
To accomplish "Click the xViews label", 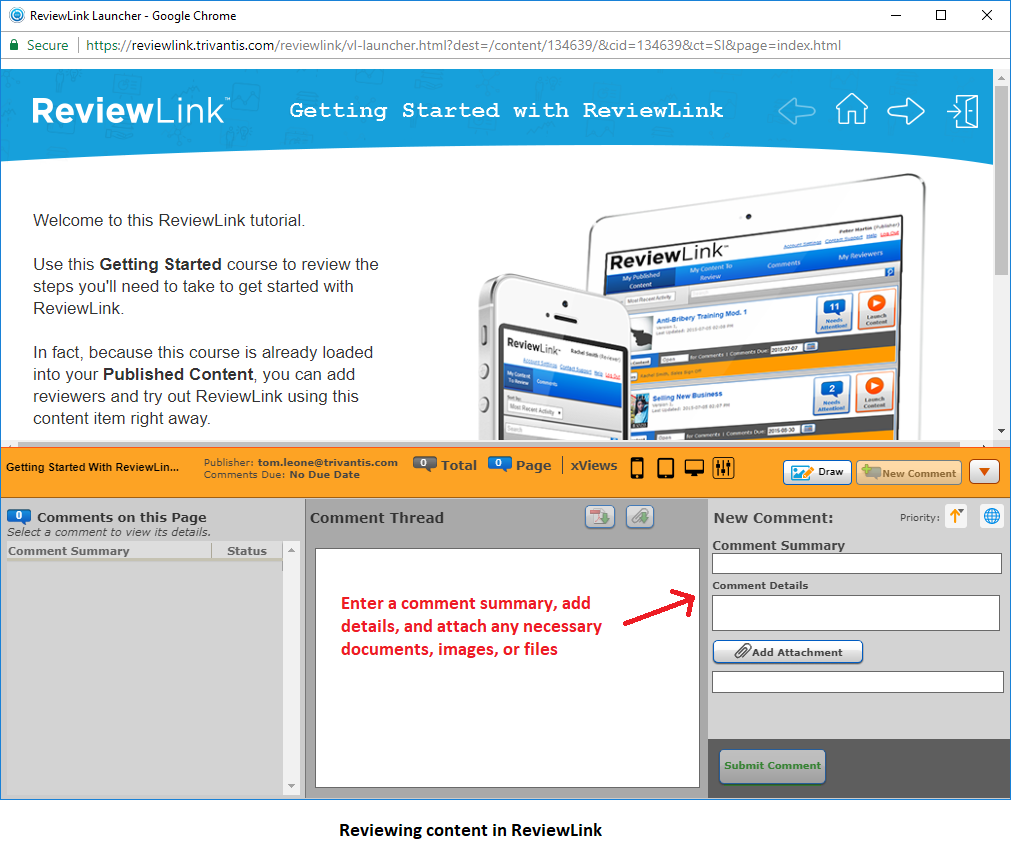I will [x=594, y=465].
